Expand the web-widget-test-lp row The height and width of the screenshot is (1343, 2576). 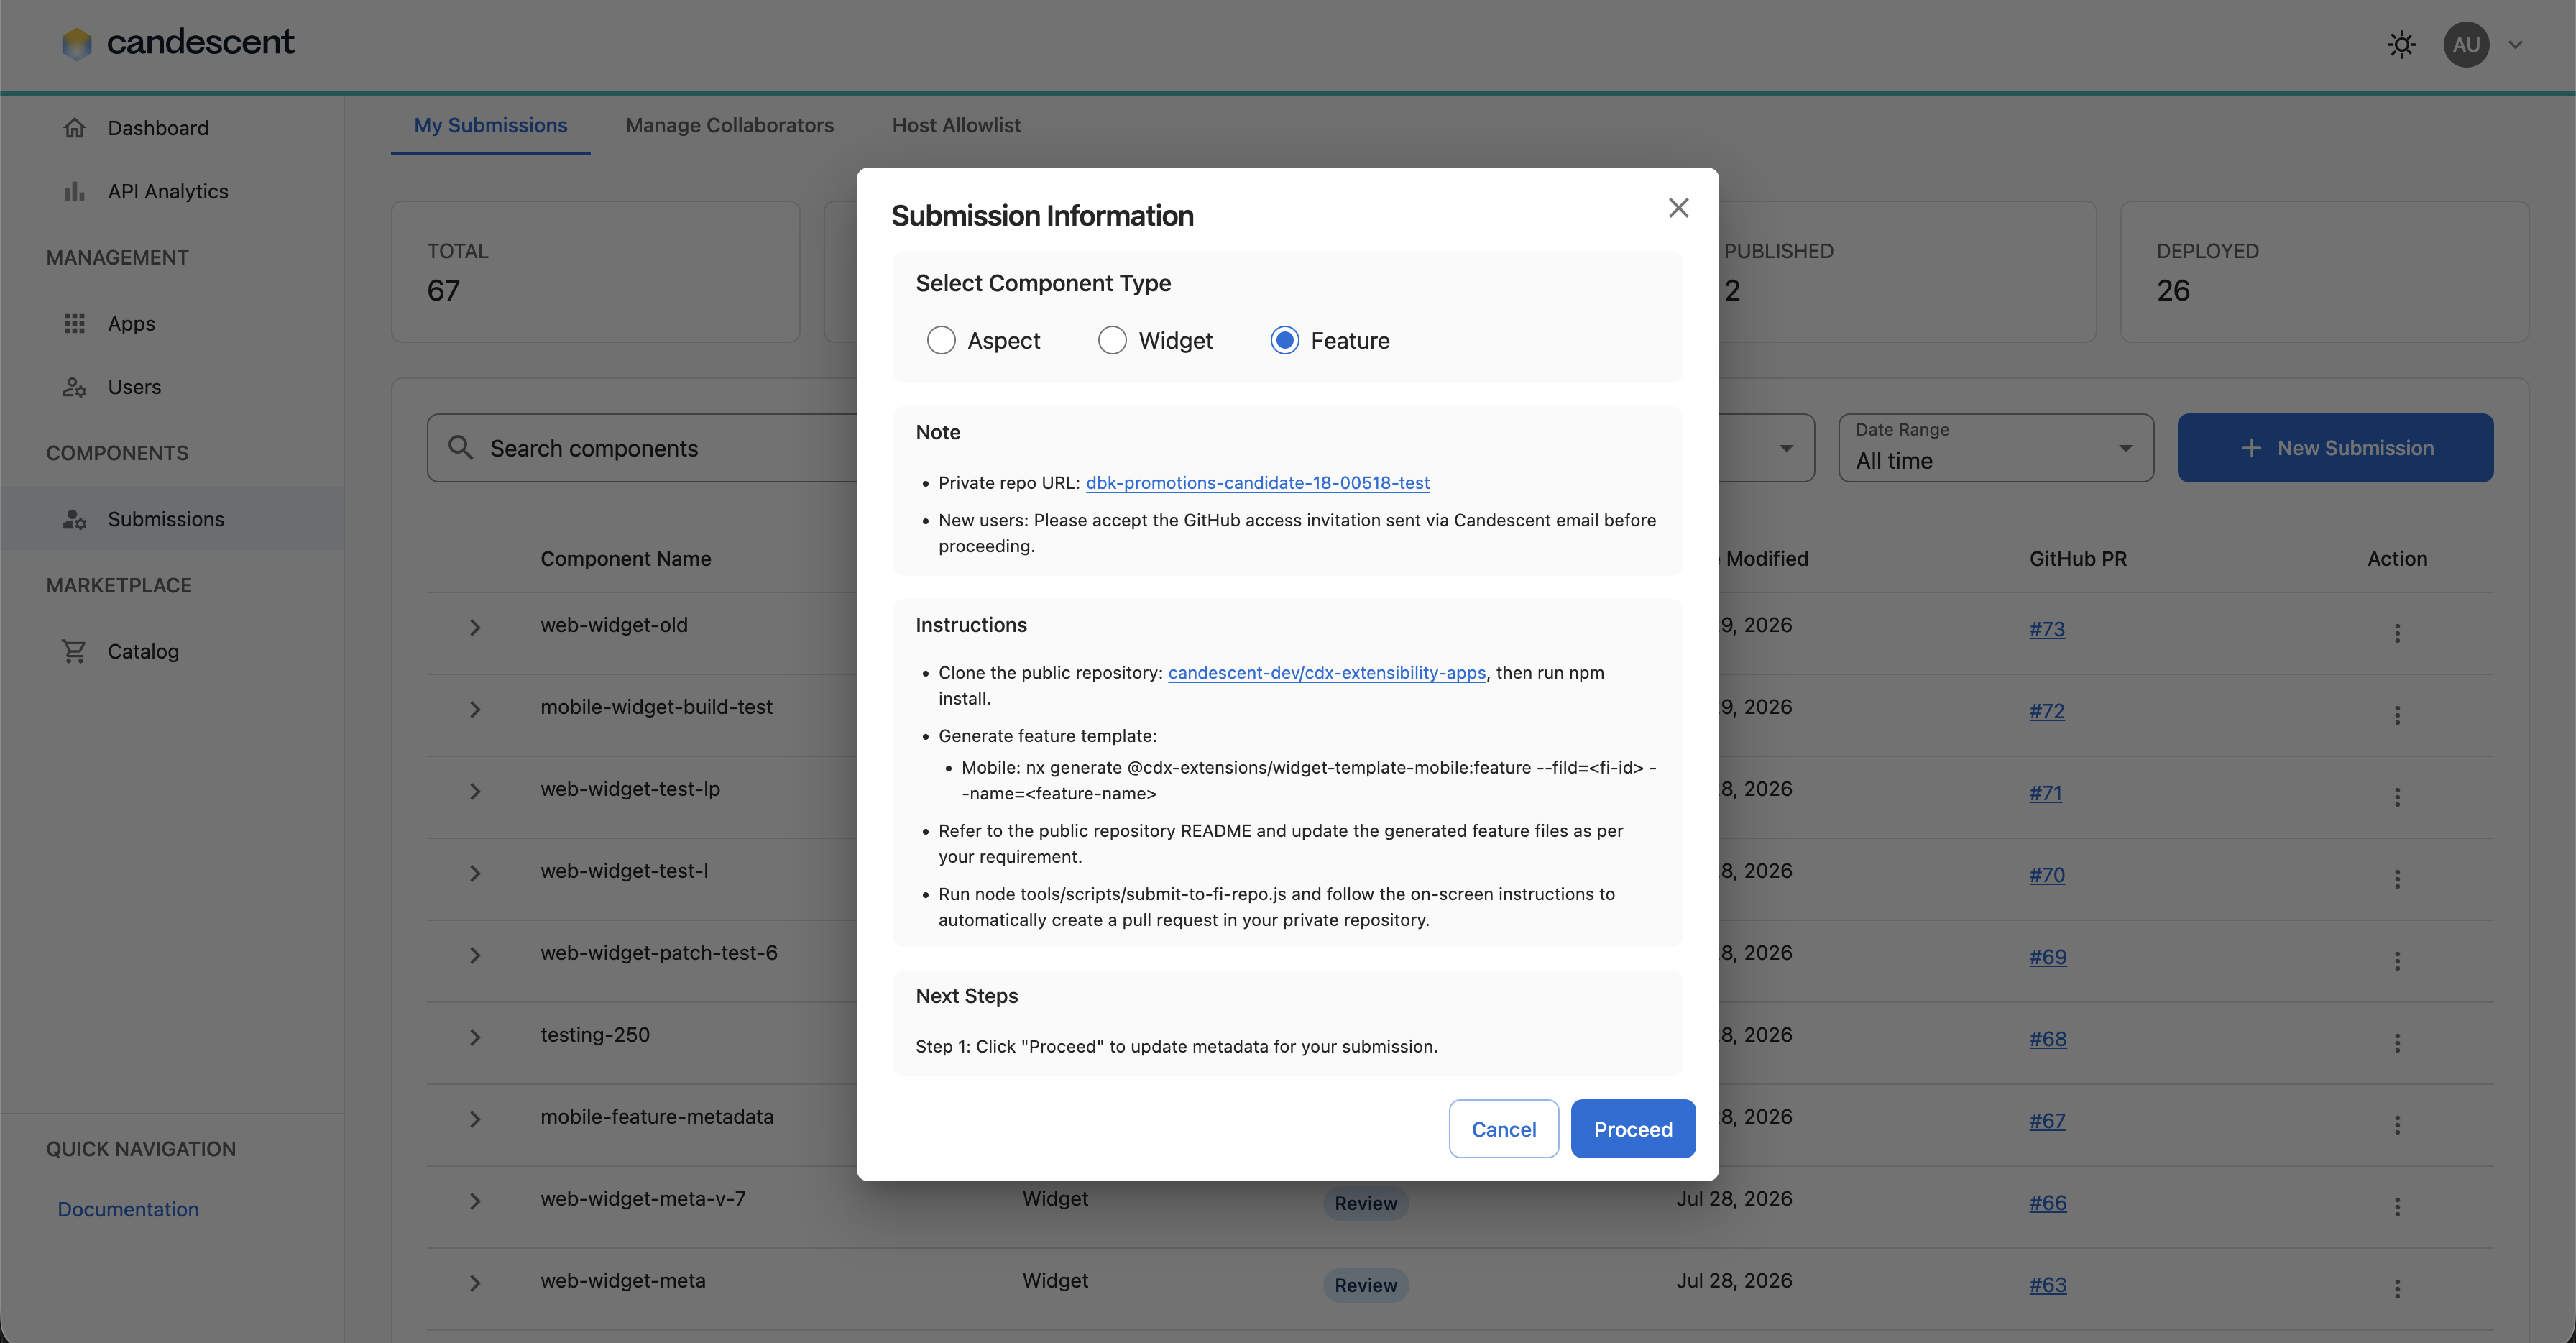pos(475,791)
